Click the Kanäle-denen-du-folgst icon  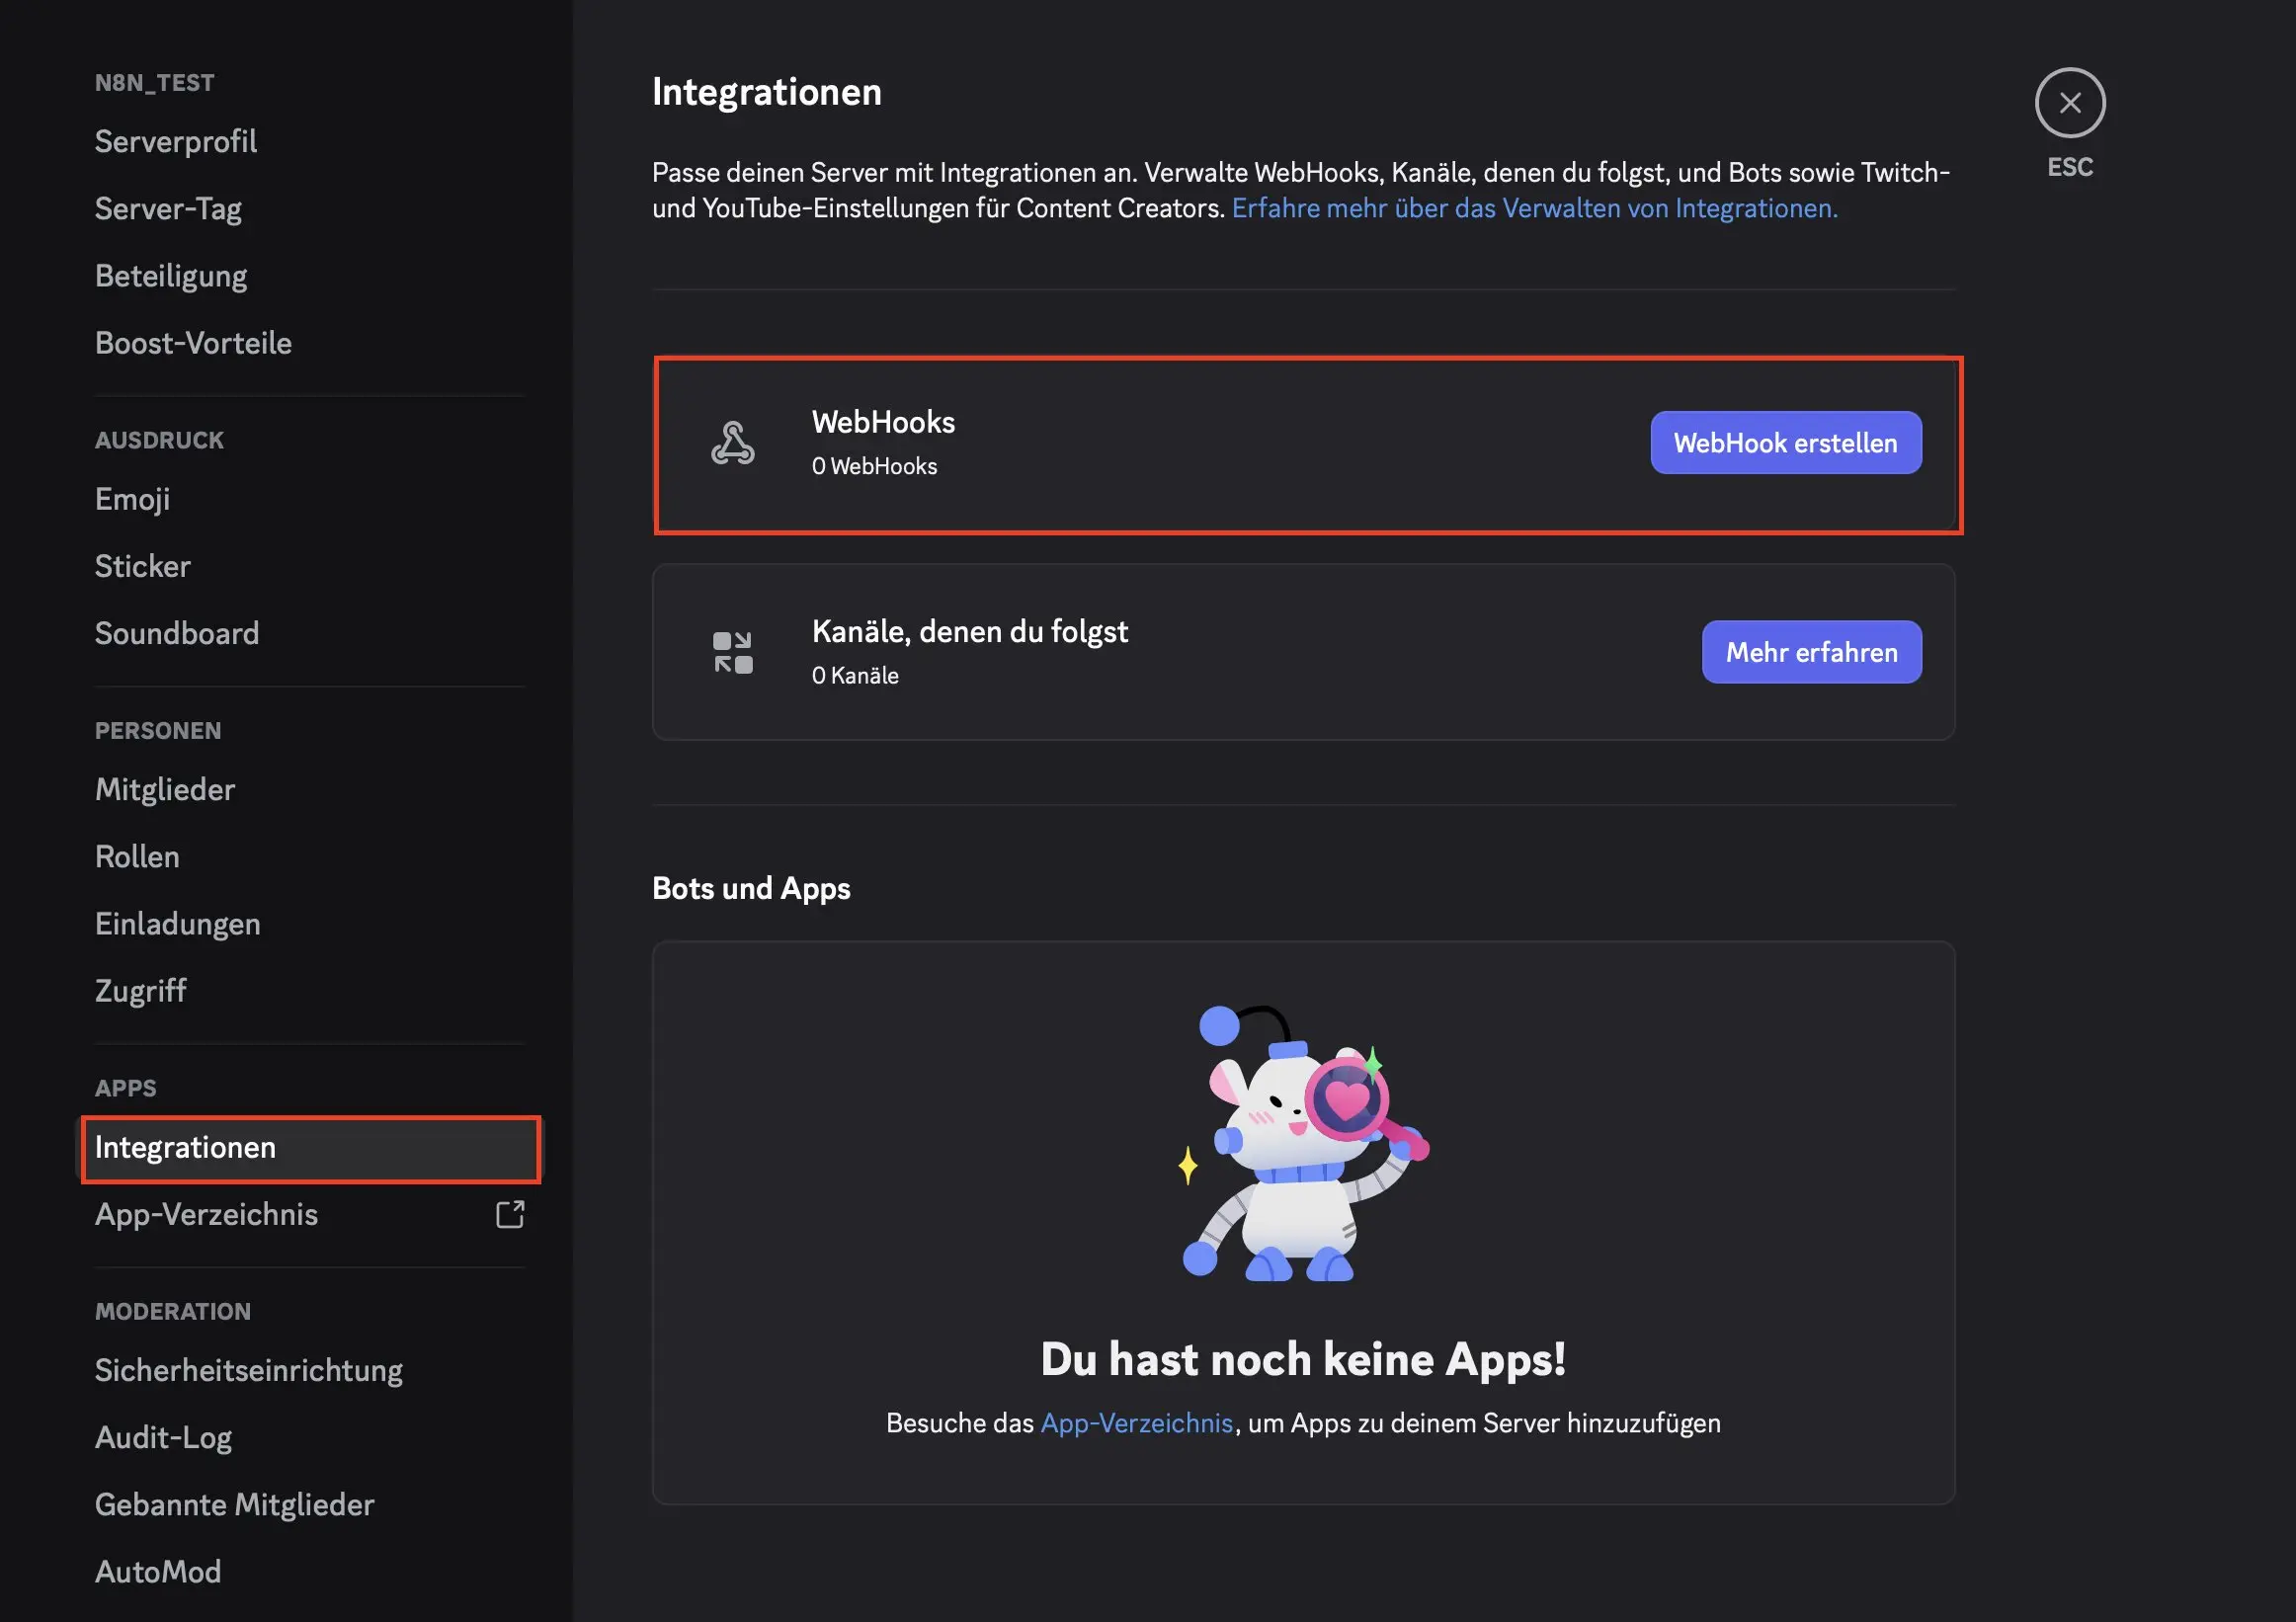tap(733, 651)
